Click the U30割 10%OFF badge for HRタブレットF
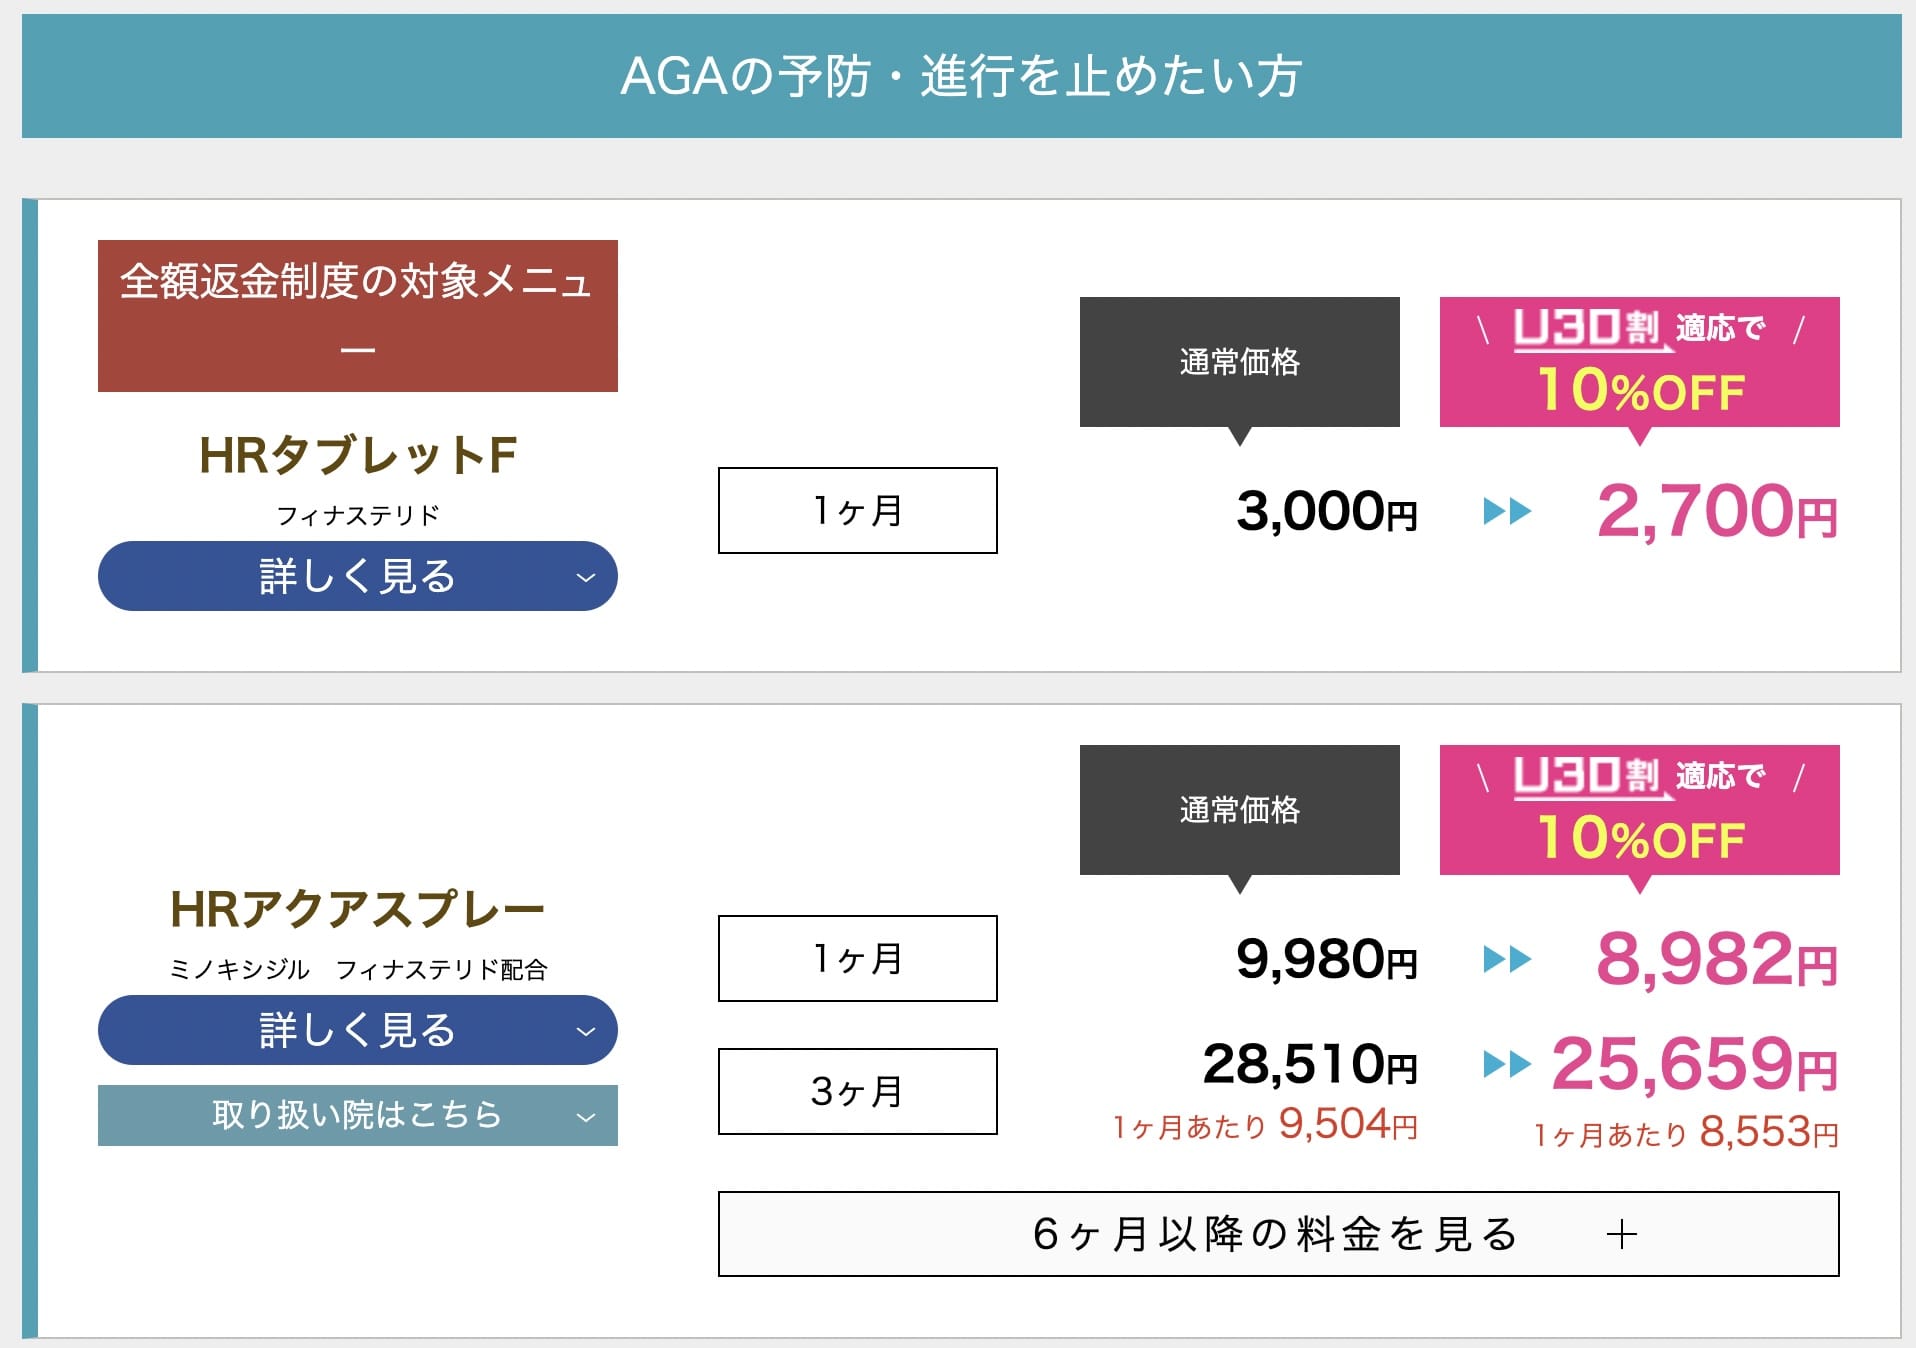Screen dimensions: 1916x1348 [1639, 362]
